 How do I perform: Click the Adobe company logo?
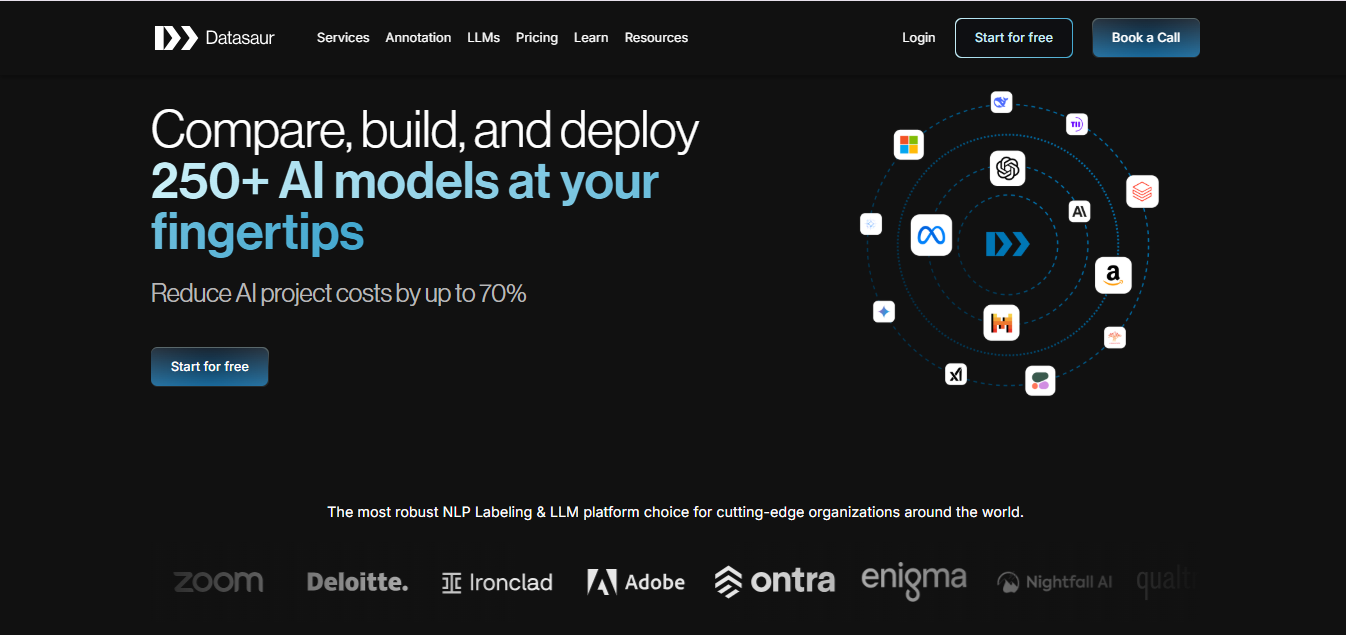[x=636, y=582]
